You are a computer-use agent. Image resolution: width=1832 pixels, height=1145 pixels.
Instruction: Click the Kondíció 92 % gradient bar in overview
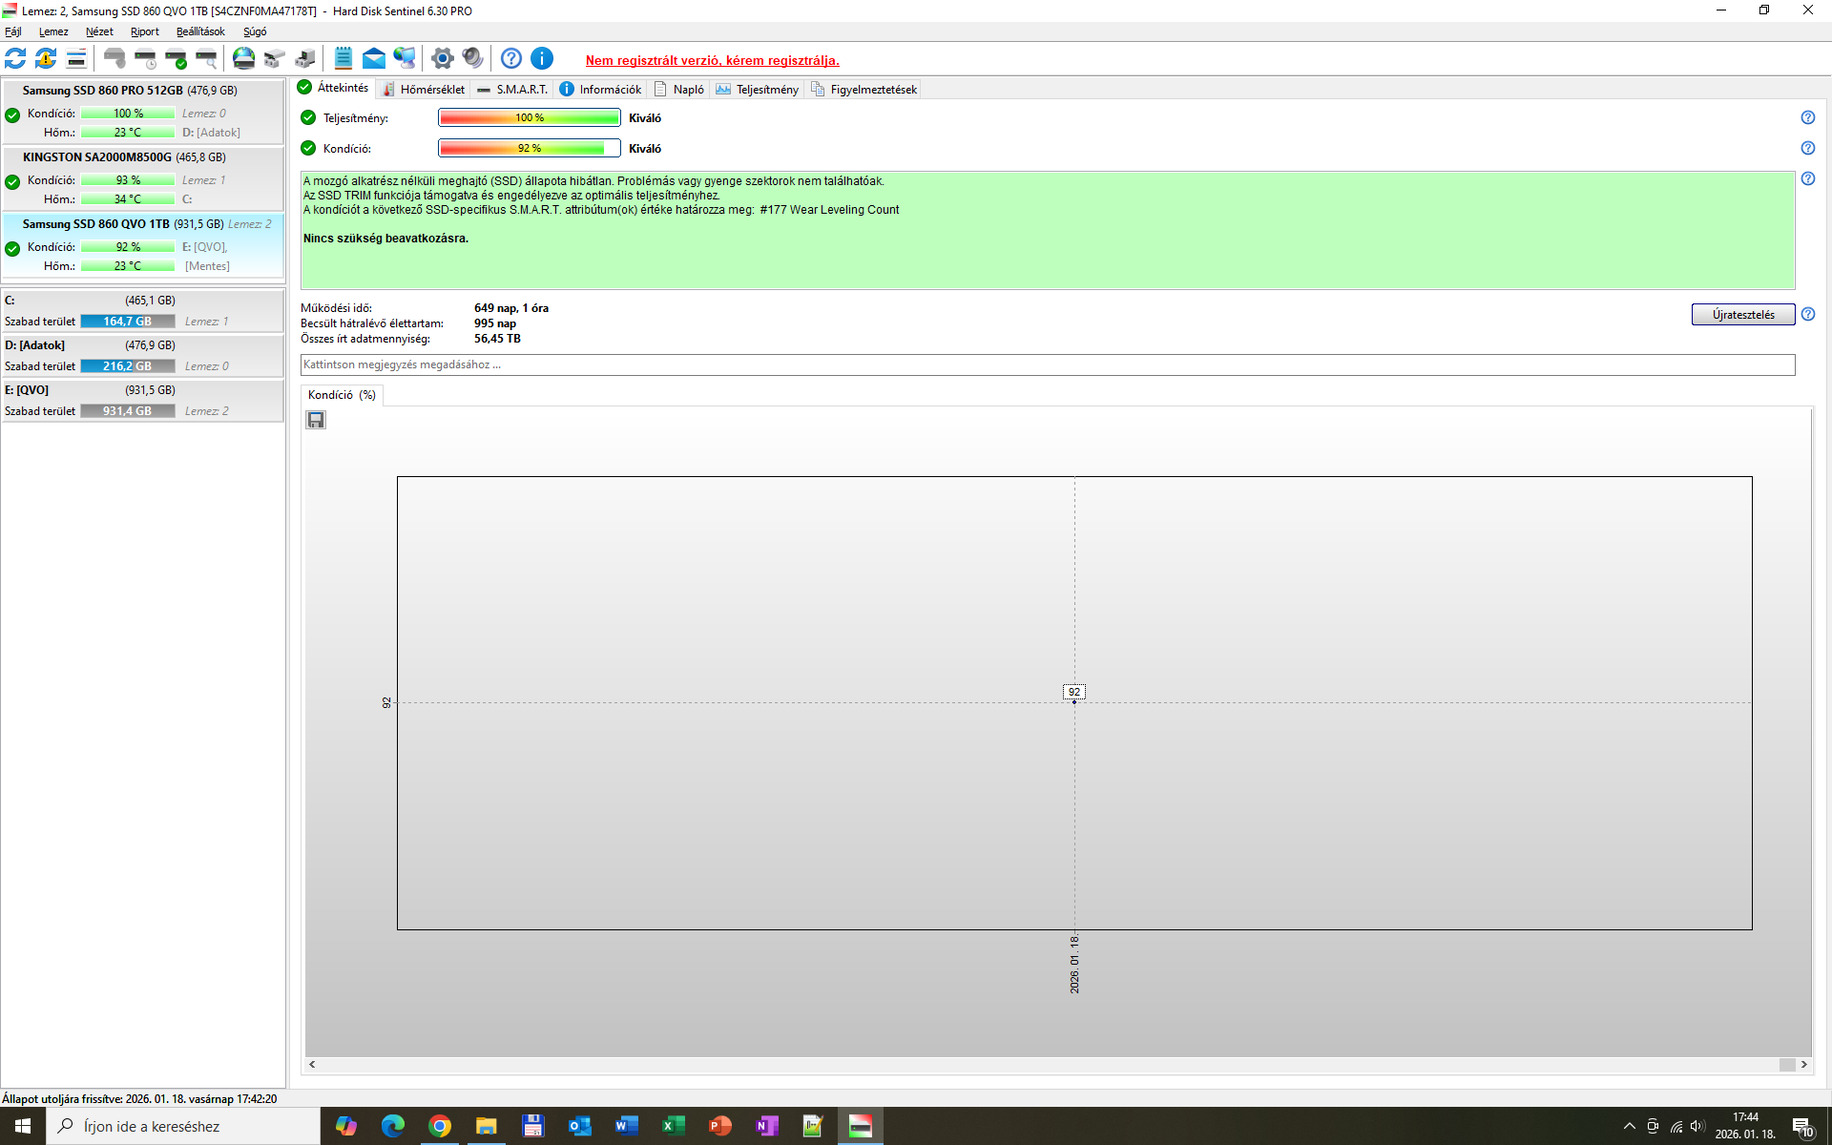pyautogui.click(x=529, y=148)
